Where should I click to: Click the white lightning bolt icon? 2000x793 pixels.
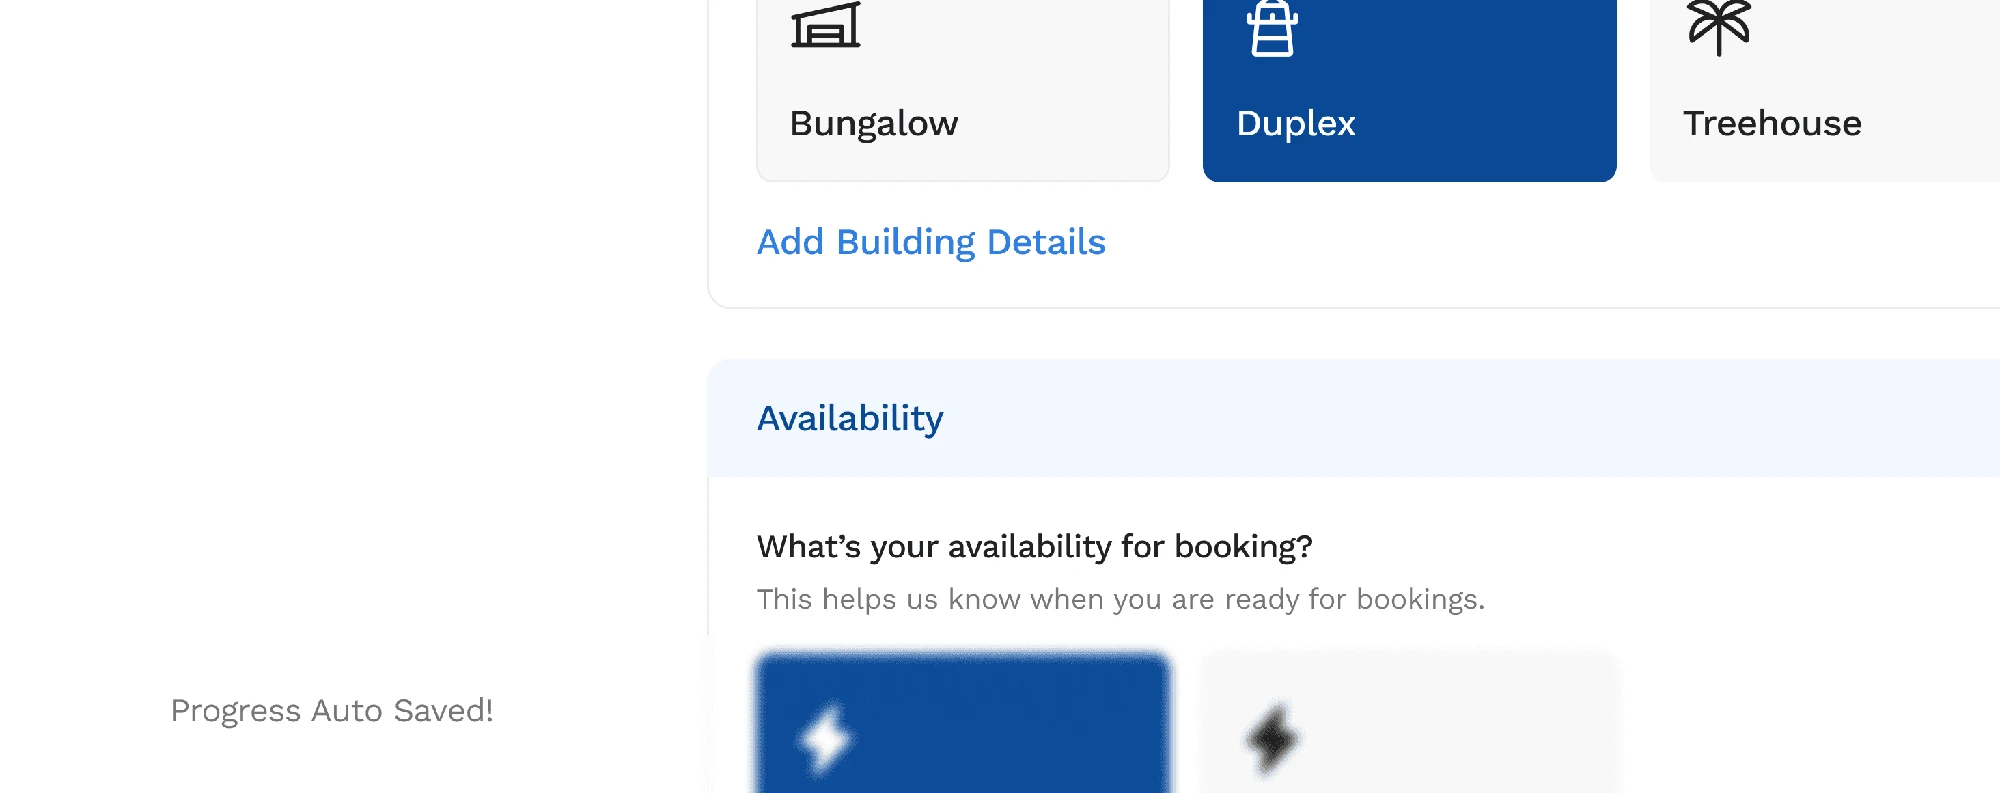tap(825, 740)
